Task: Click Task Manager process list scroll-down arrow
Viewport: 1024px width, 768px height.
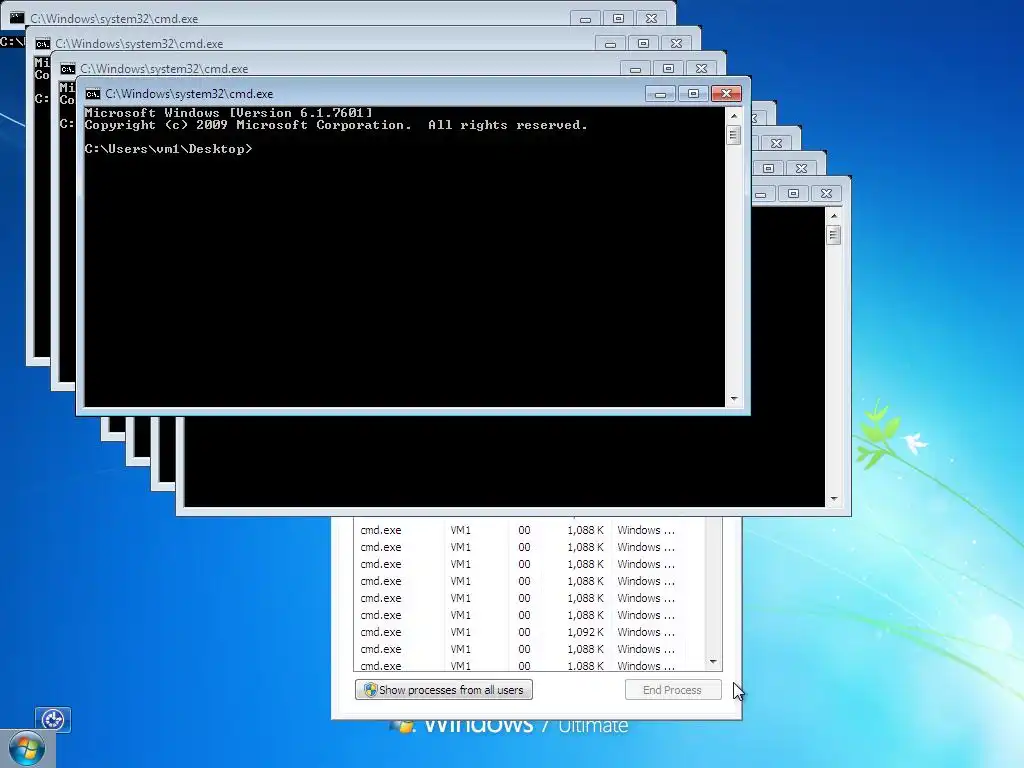Action: [x=713, y=662]
